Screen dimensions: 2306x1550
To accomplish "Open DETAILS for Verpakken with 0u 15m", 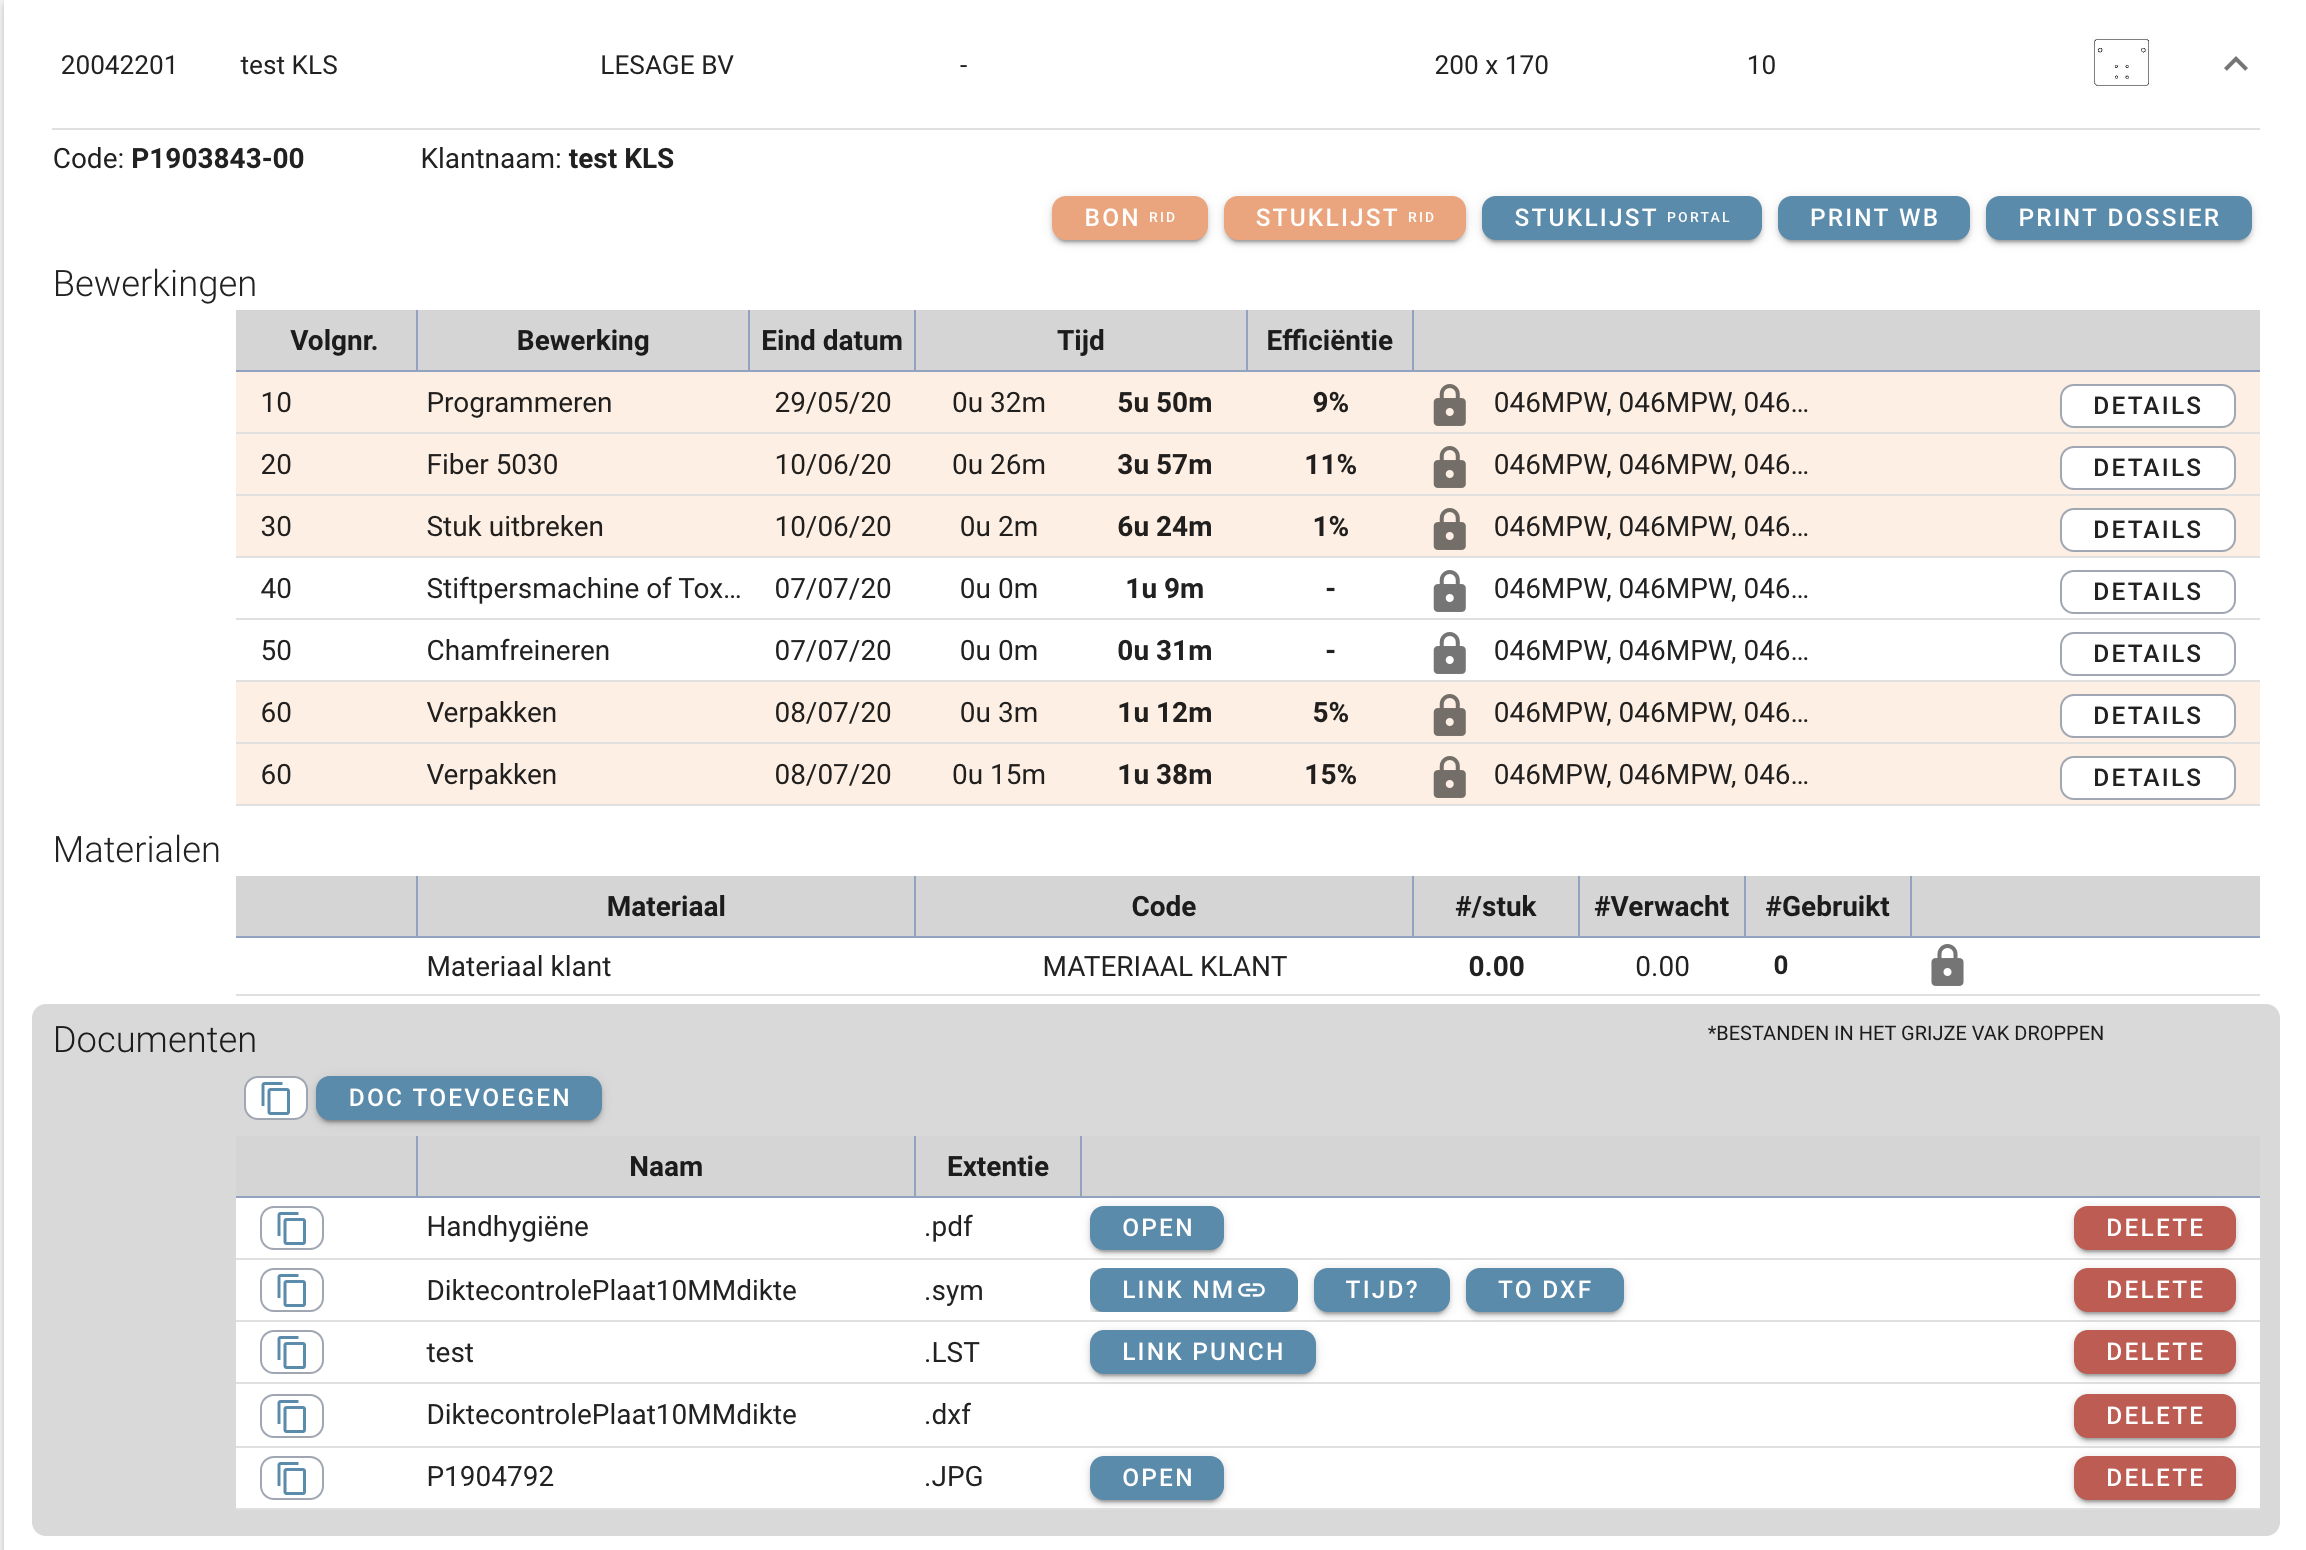I will click(x=2148, y=777).
